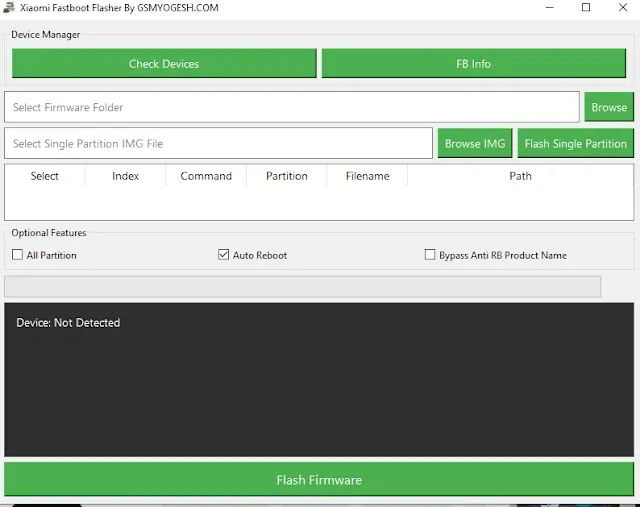Click the Partition column header
Viewport: 640px width, 507px height.
pos(287,176)
